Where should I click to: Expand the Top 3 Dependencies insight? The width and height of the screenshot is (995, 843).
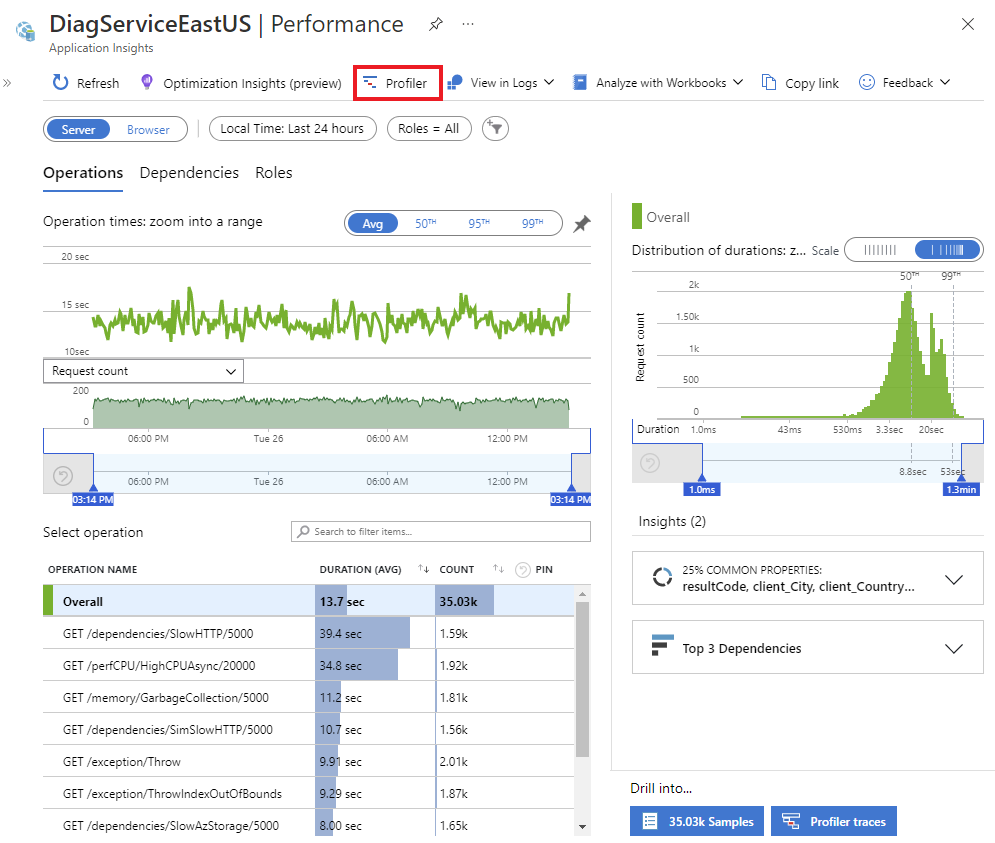coord(807,647)
